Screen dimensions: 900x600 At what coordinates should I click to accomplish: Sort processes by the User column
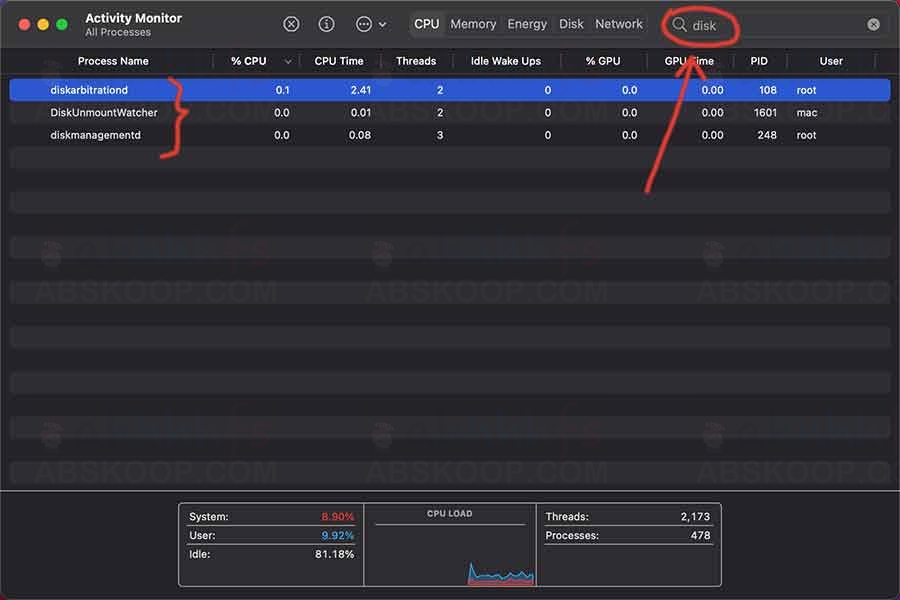830,61
